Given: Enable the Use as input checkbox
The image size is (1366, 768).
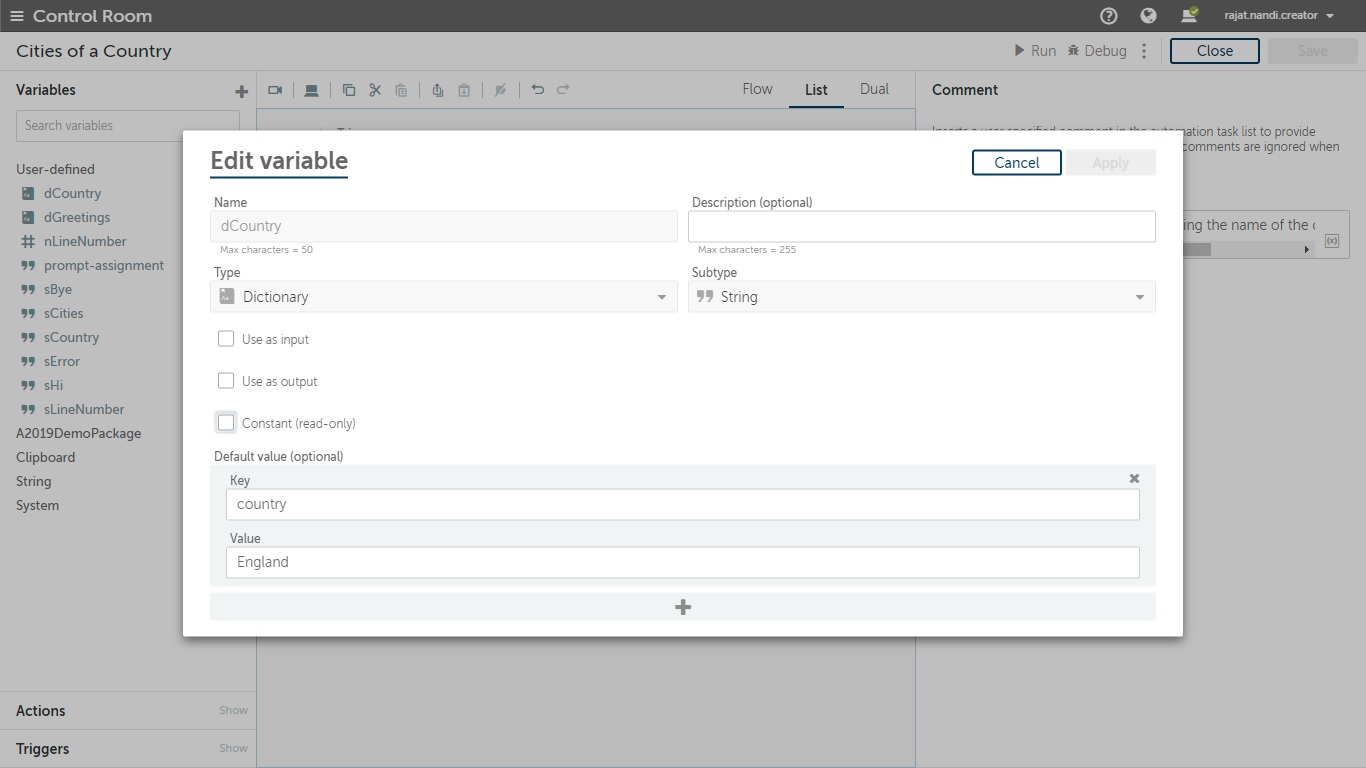Looking at the screenshot, I should click(226, 339).
